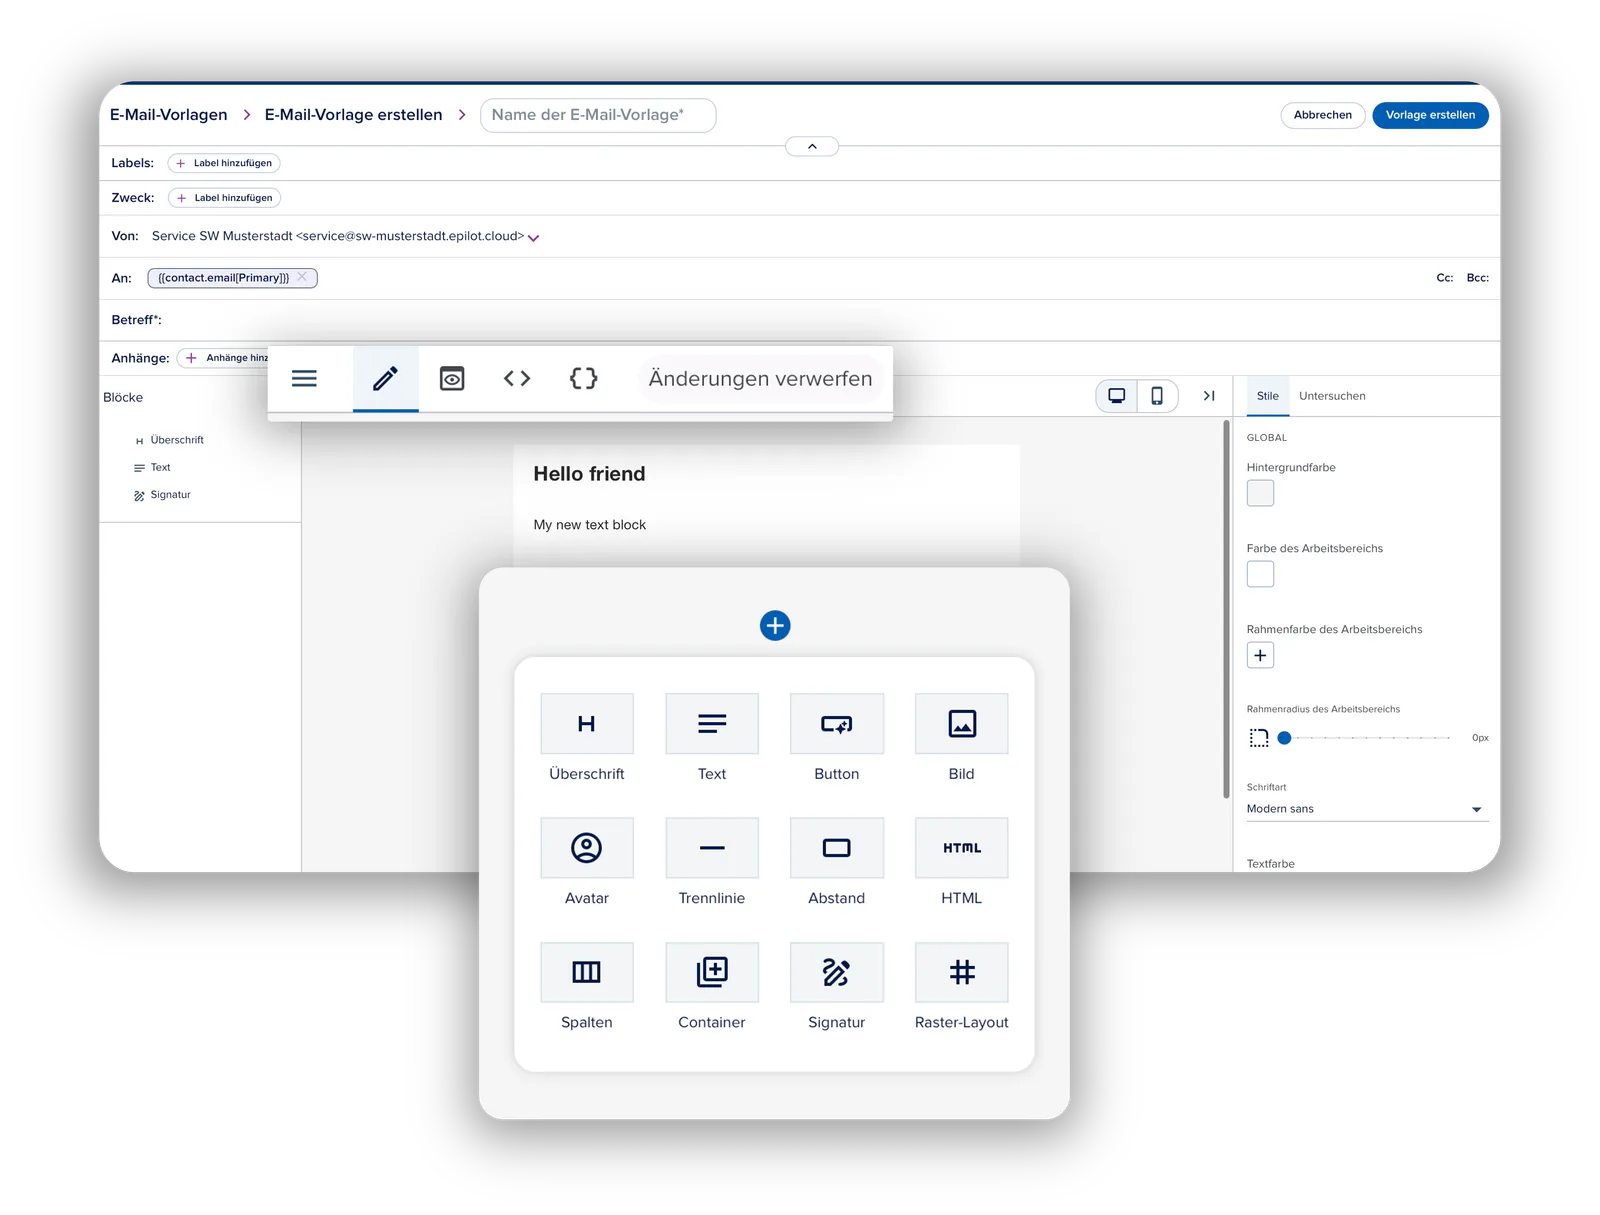Open the hamburger menu in editor toolbar
1600x1215 pixels.
[304, 378]
